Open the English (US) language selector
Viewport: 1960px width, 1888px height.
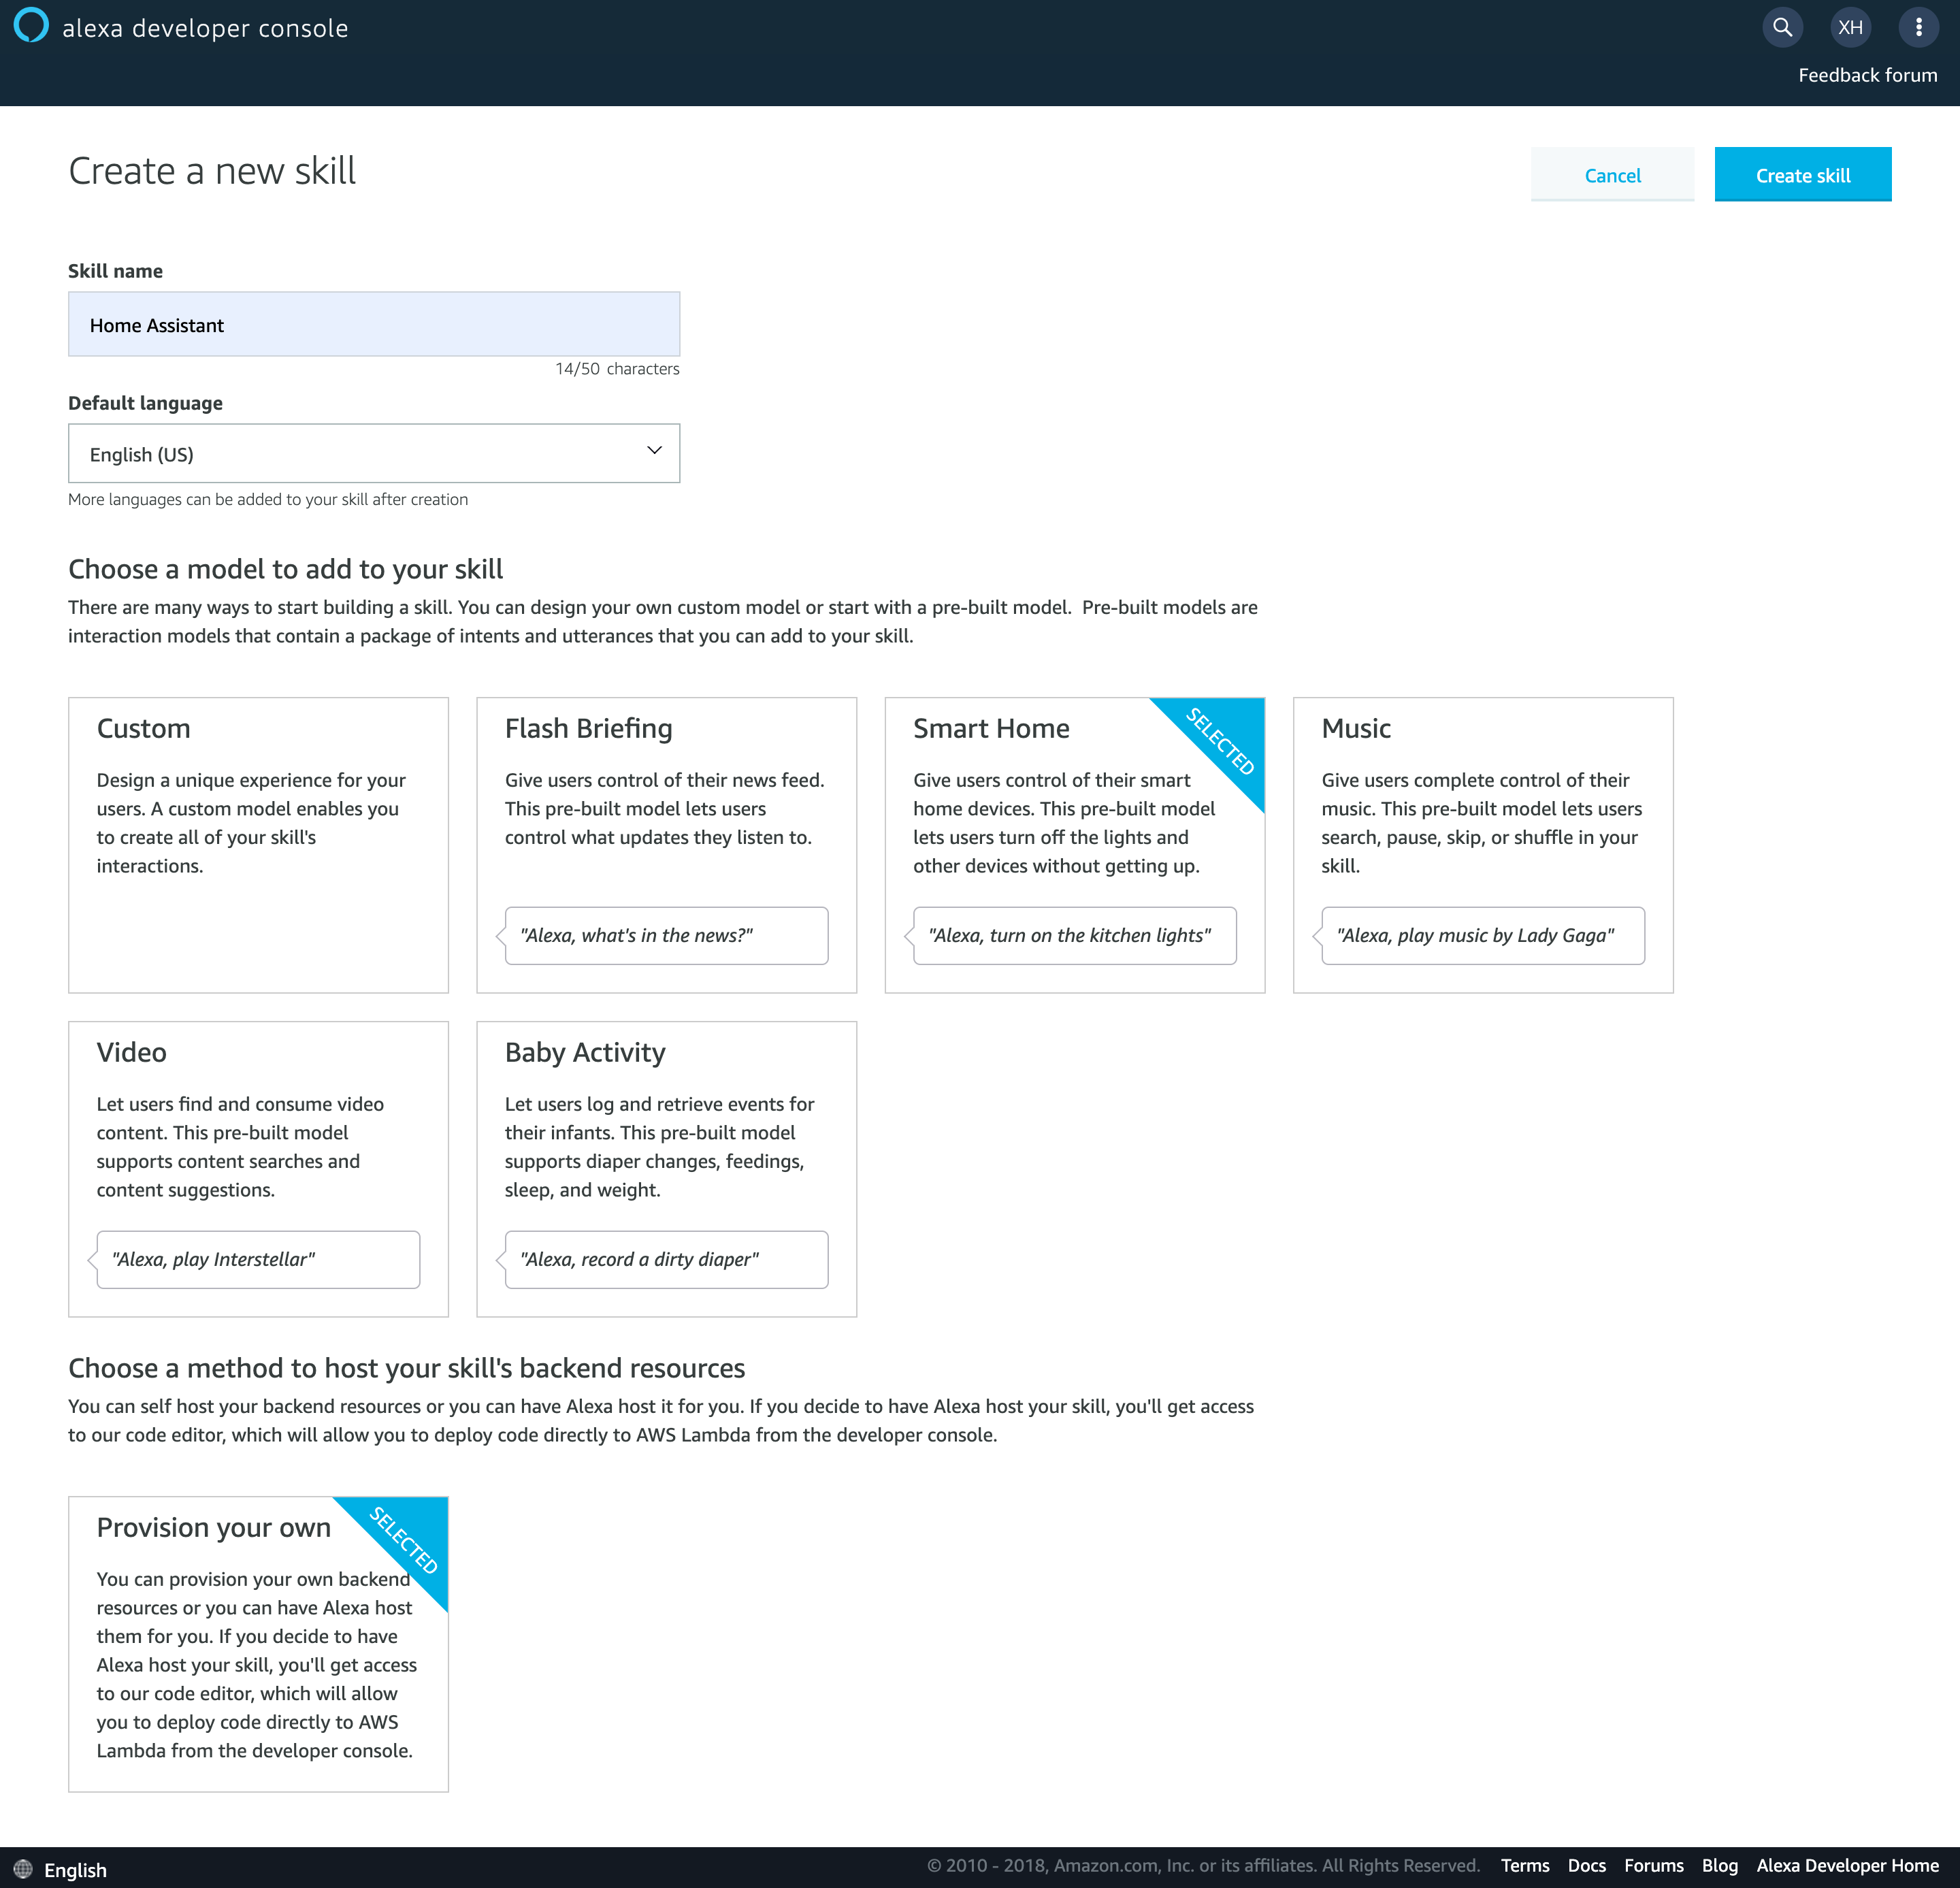click(x=373, y=453)
